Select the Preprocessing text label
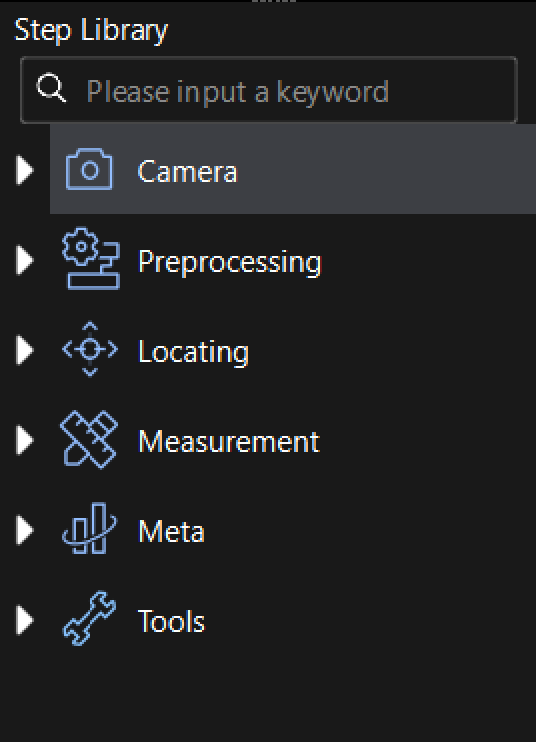 [x=230, y=262]
